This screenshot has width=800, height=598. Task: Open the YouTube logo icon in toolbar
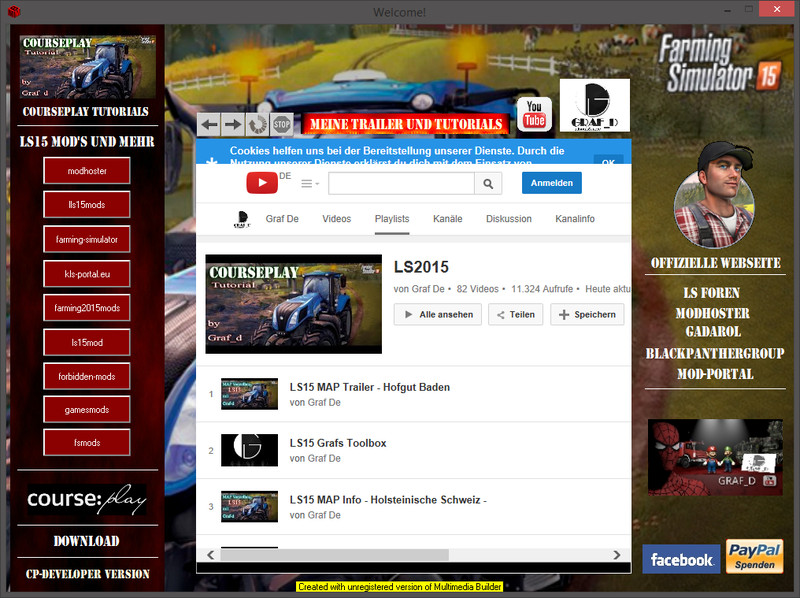(534, 114)
